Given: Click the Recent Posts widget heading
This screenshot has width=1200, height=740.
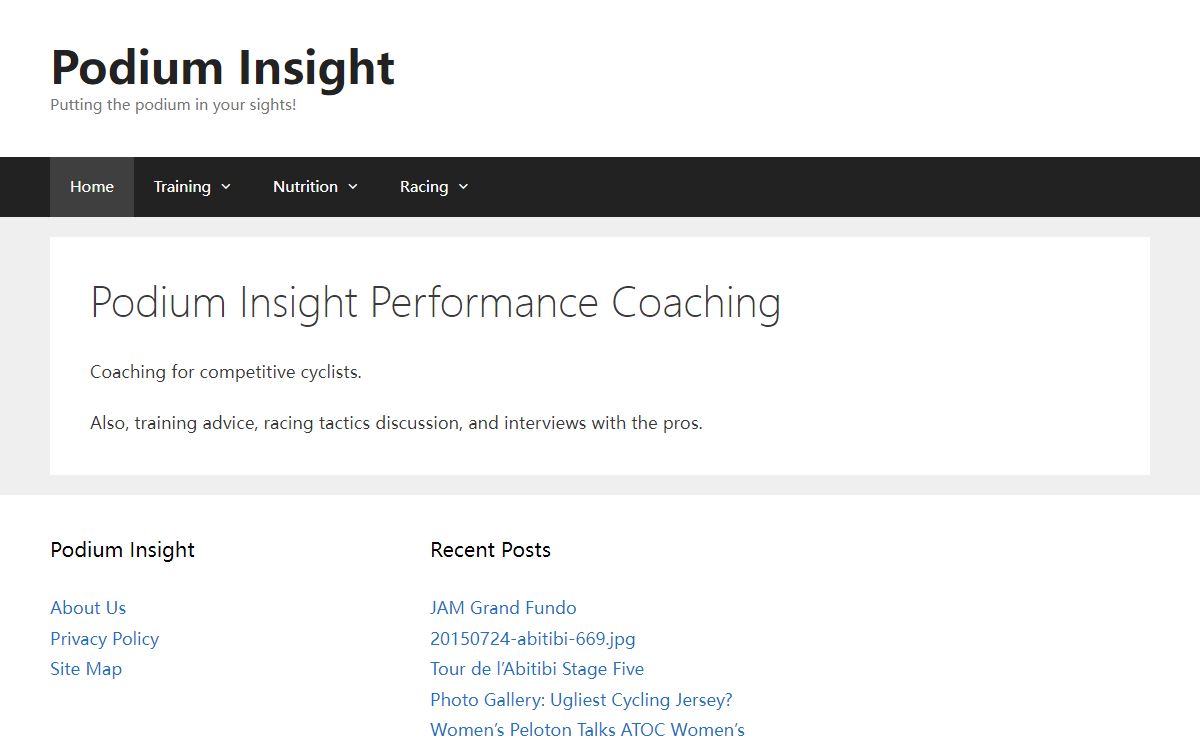Looking at the screenshot, I should pos(490,550).
